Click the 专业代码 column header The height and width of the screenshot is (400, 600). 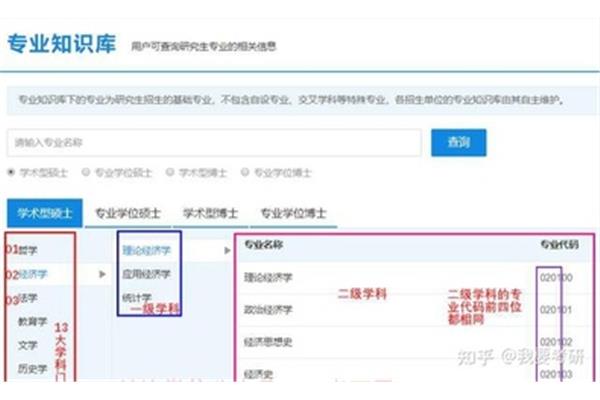(559, 245)
